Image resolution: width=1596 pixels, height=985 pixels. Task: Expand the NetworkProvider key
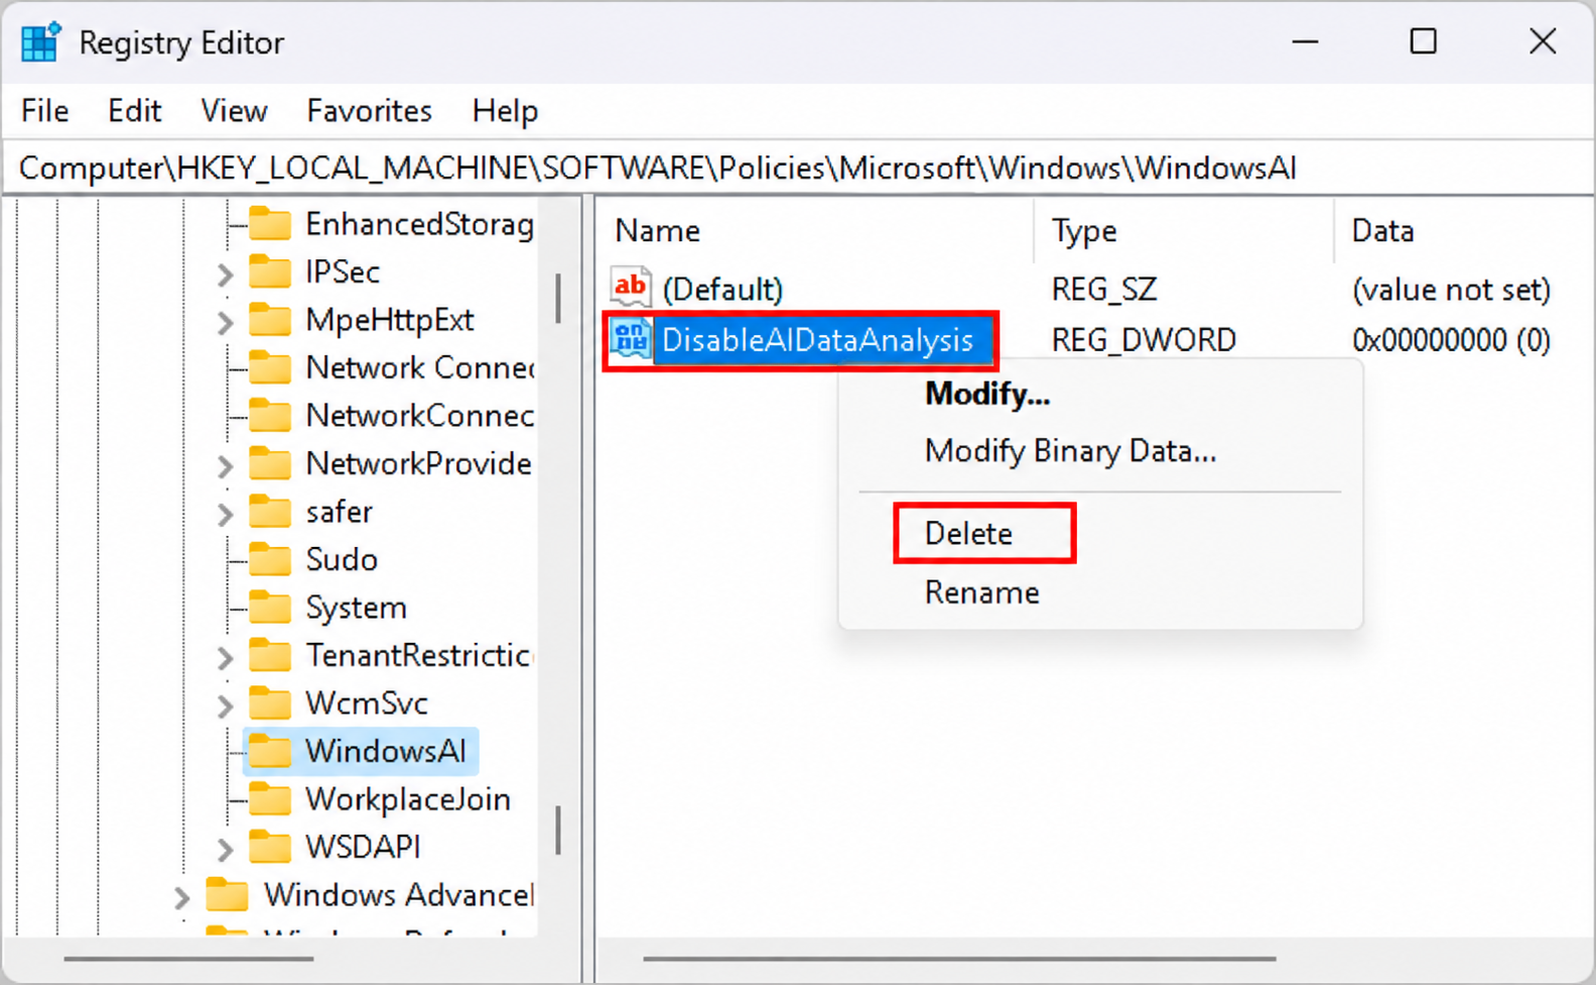point(225,466)
